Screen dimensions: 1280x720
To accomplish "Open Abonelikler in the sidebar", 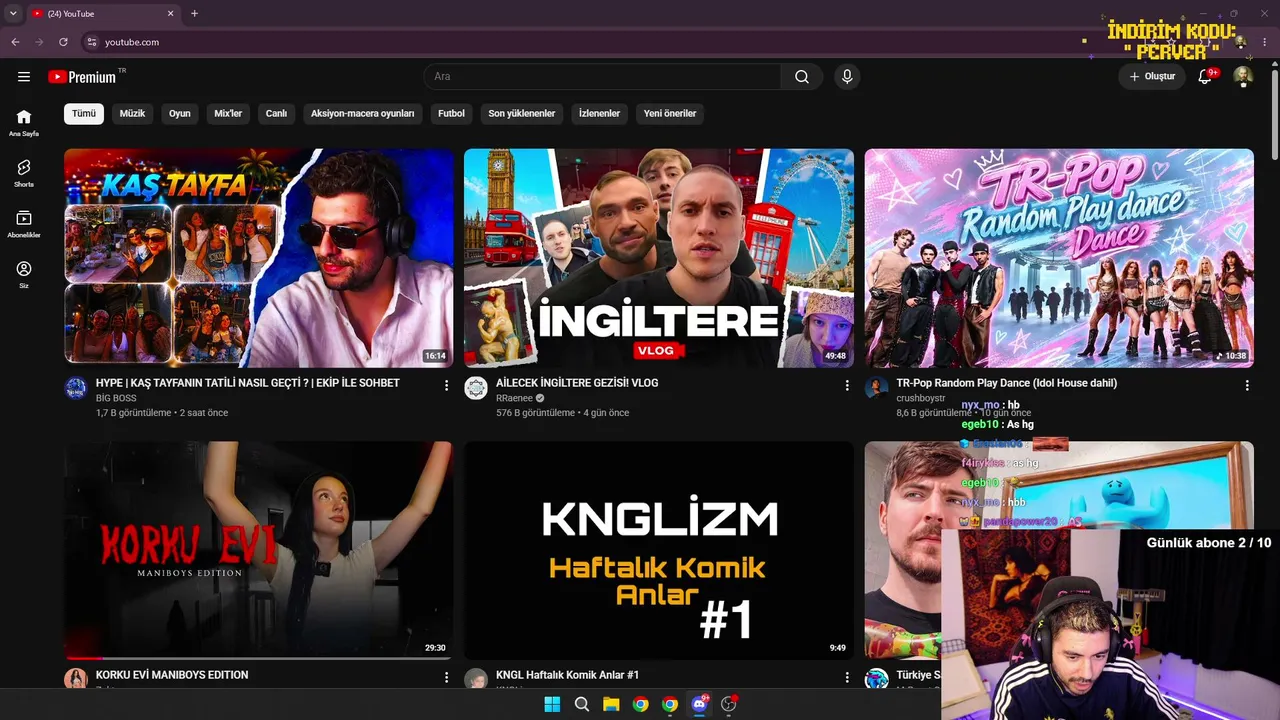I will (x=24, y=224).
